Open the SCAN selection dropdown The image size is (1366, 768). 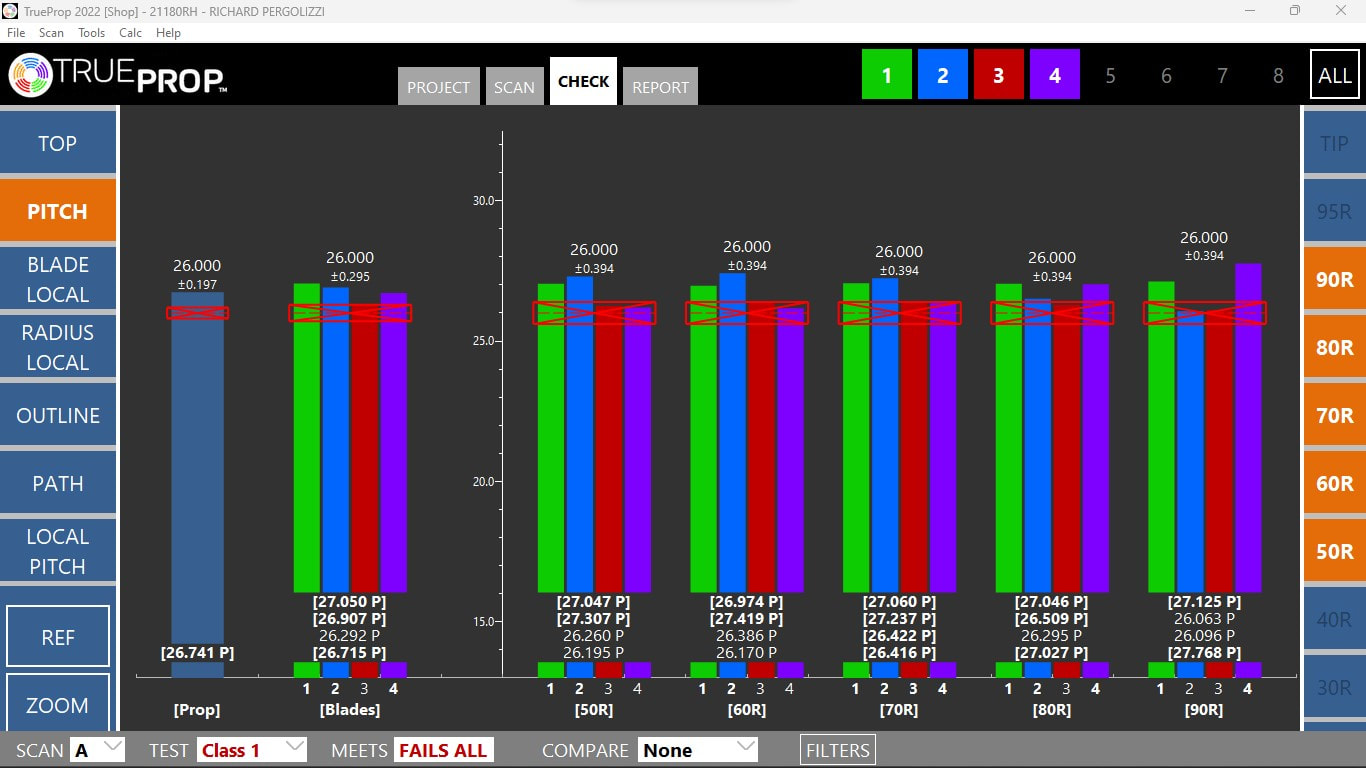click(x=97, y=750)
